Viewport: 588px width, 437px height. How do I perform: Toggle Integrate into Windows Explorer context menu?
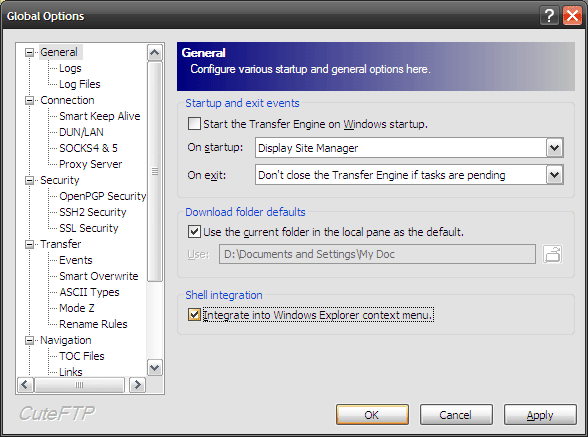(194, 315)
